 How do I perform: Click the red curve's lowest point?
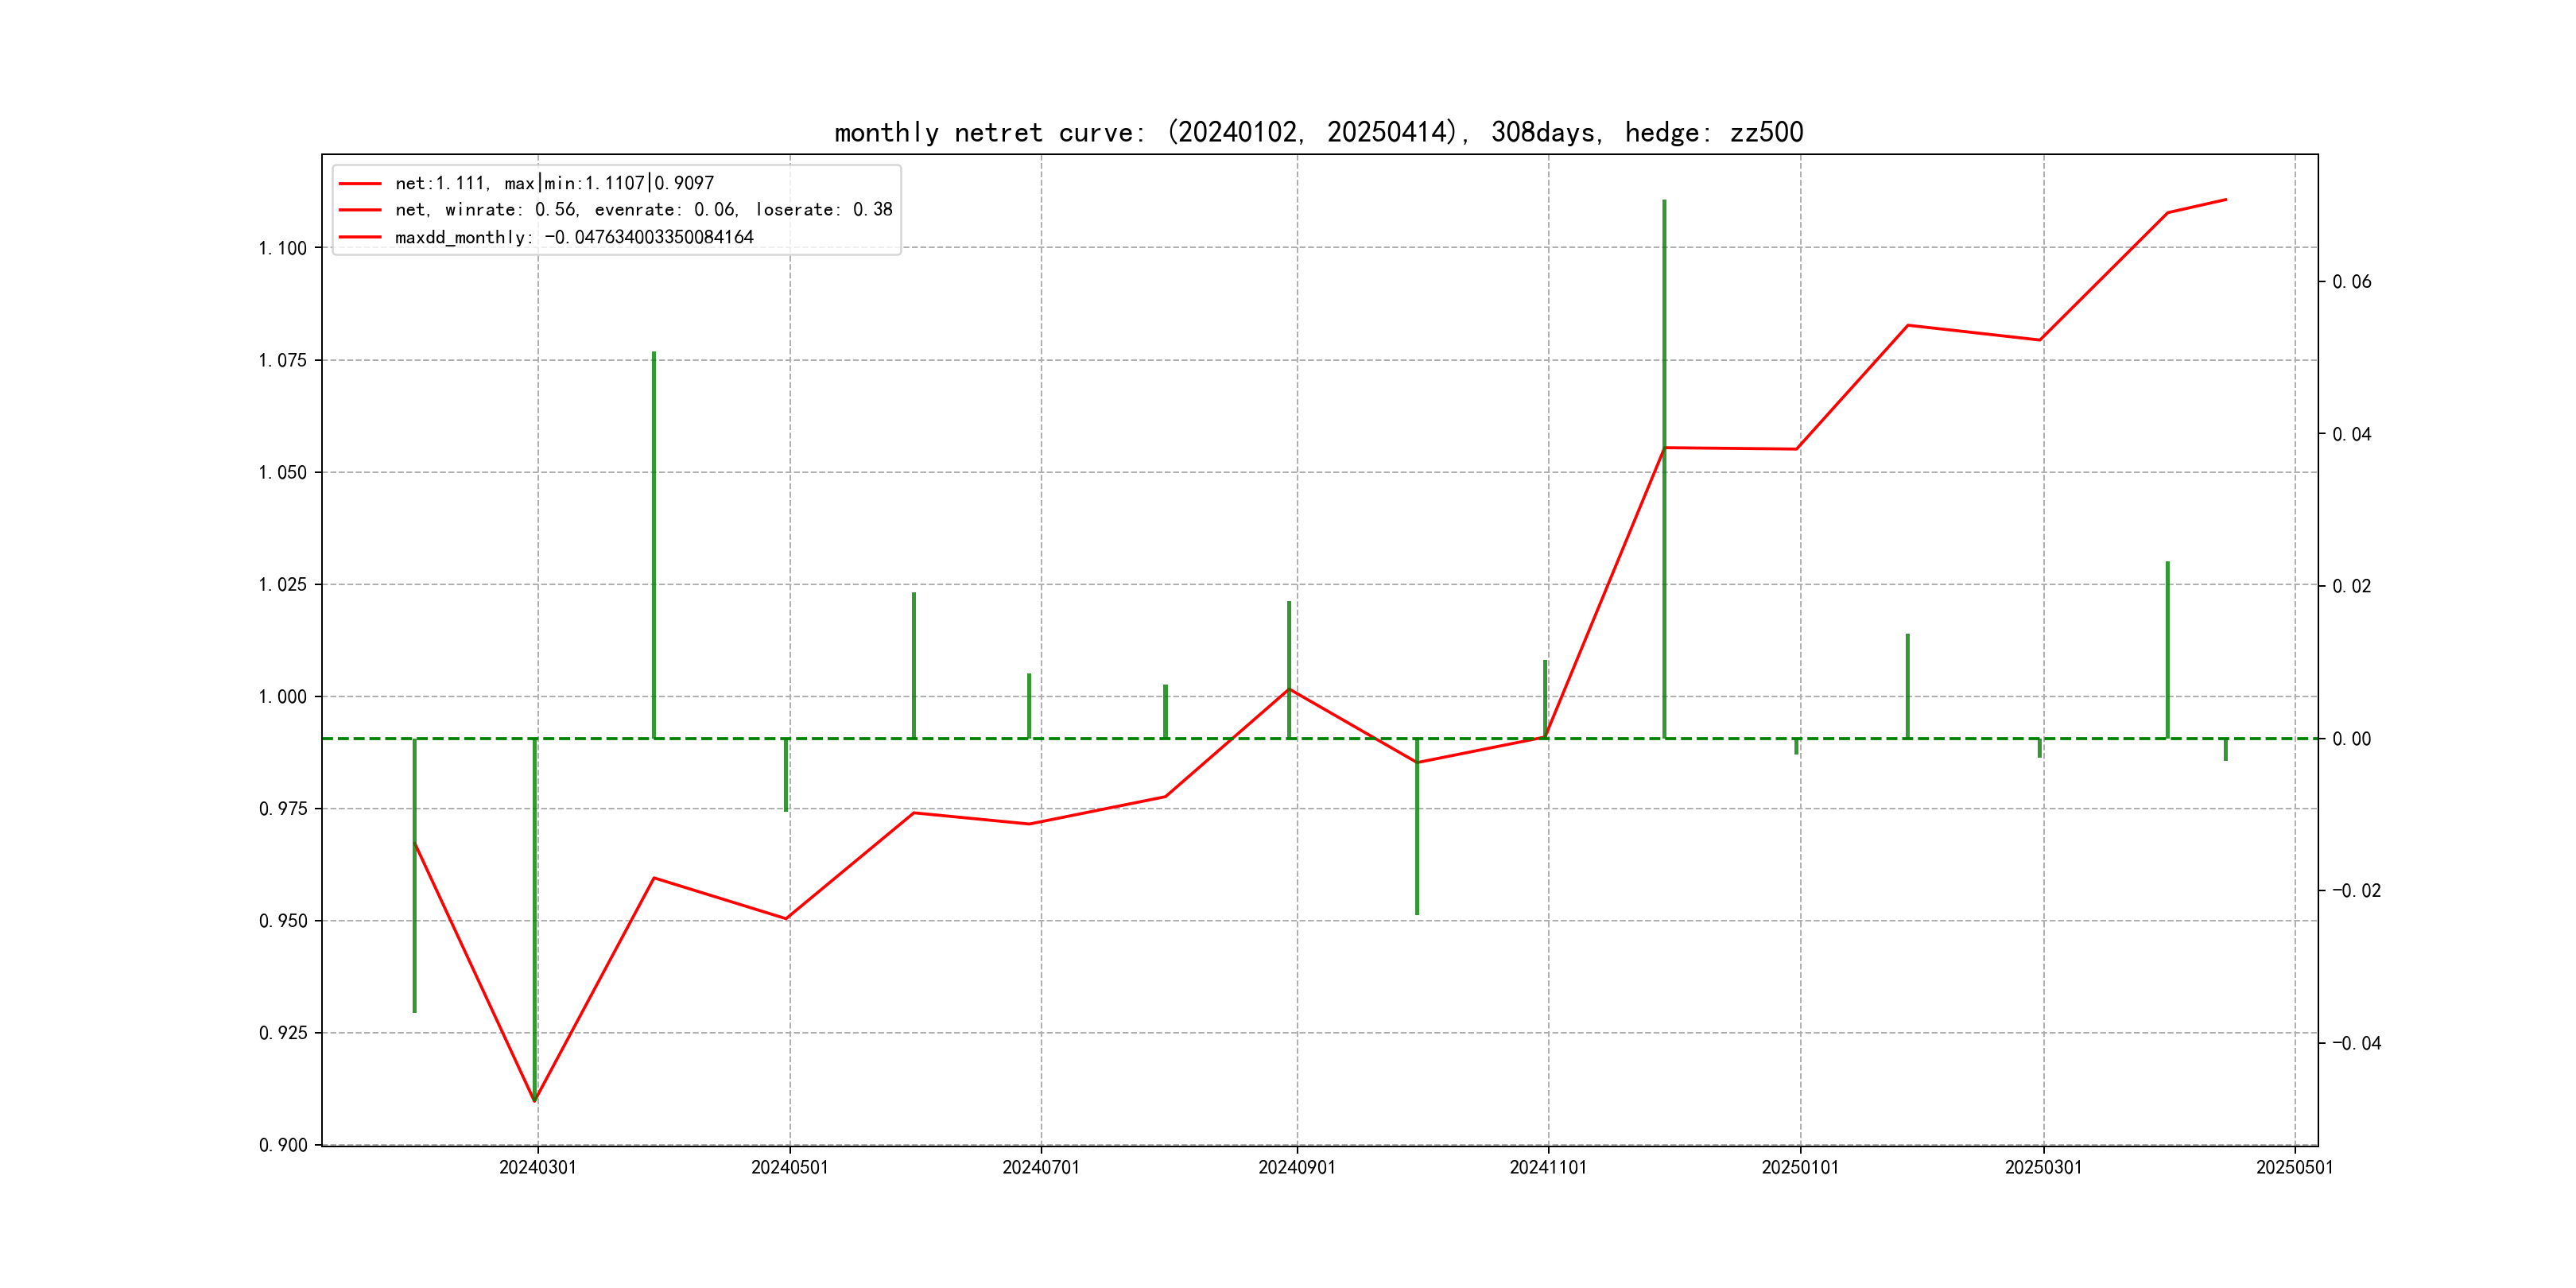click(x=535, y=1101)
